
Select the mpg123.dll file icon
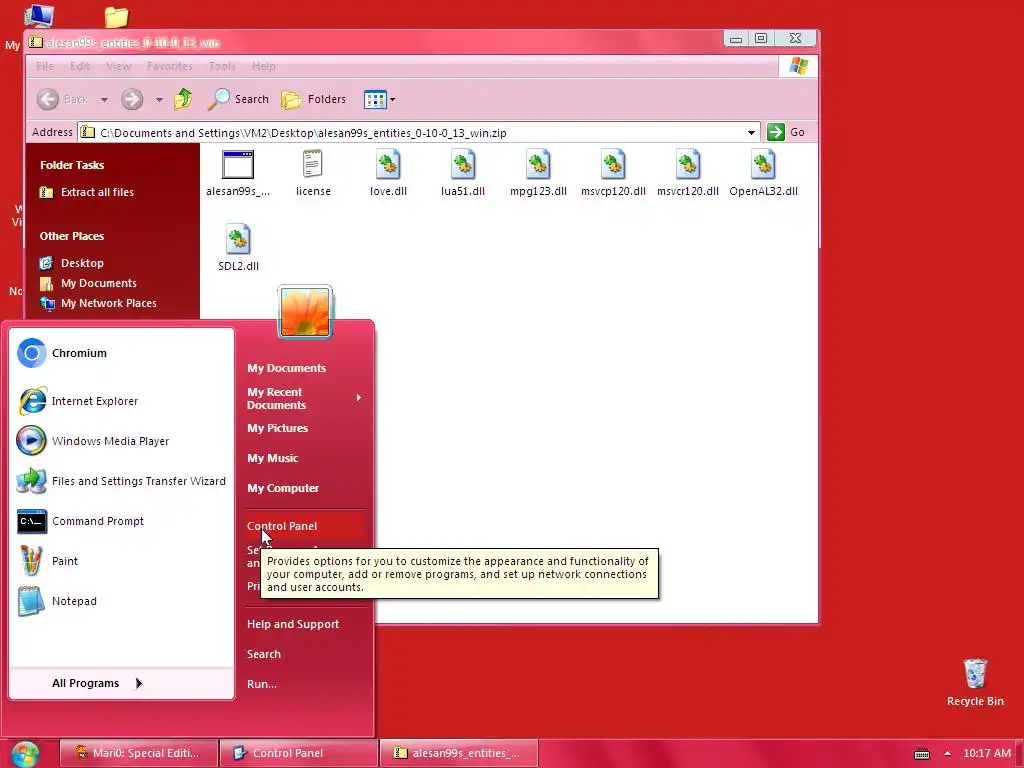click(538, 164)
